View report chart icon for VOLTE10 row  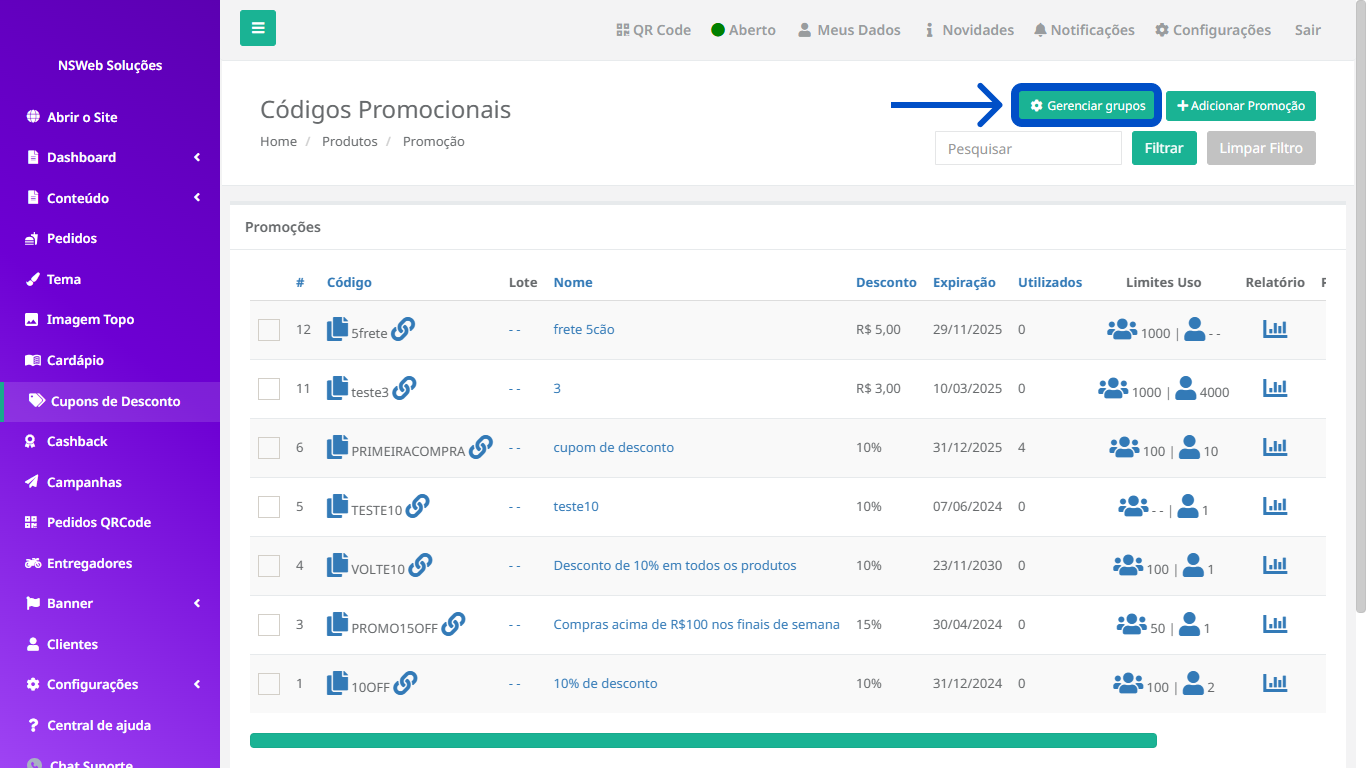(x=1275, y=564)
